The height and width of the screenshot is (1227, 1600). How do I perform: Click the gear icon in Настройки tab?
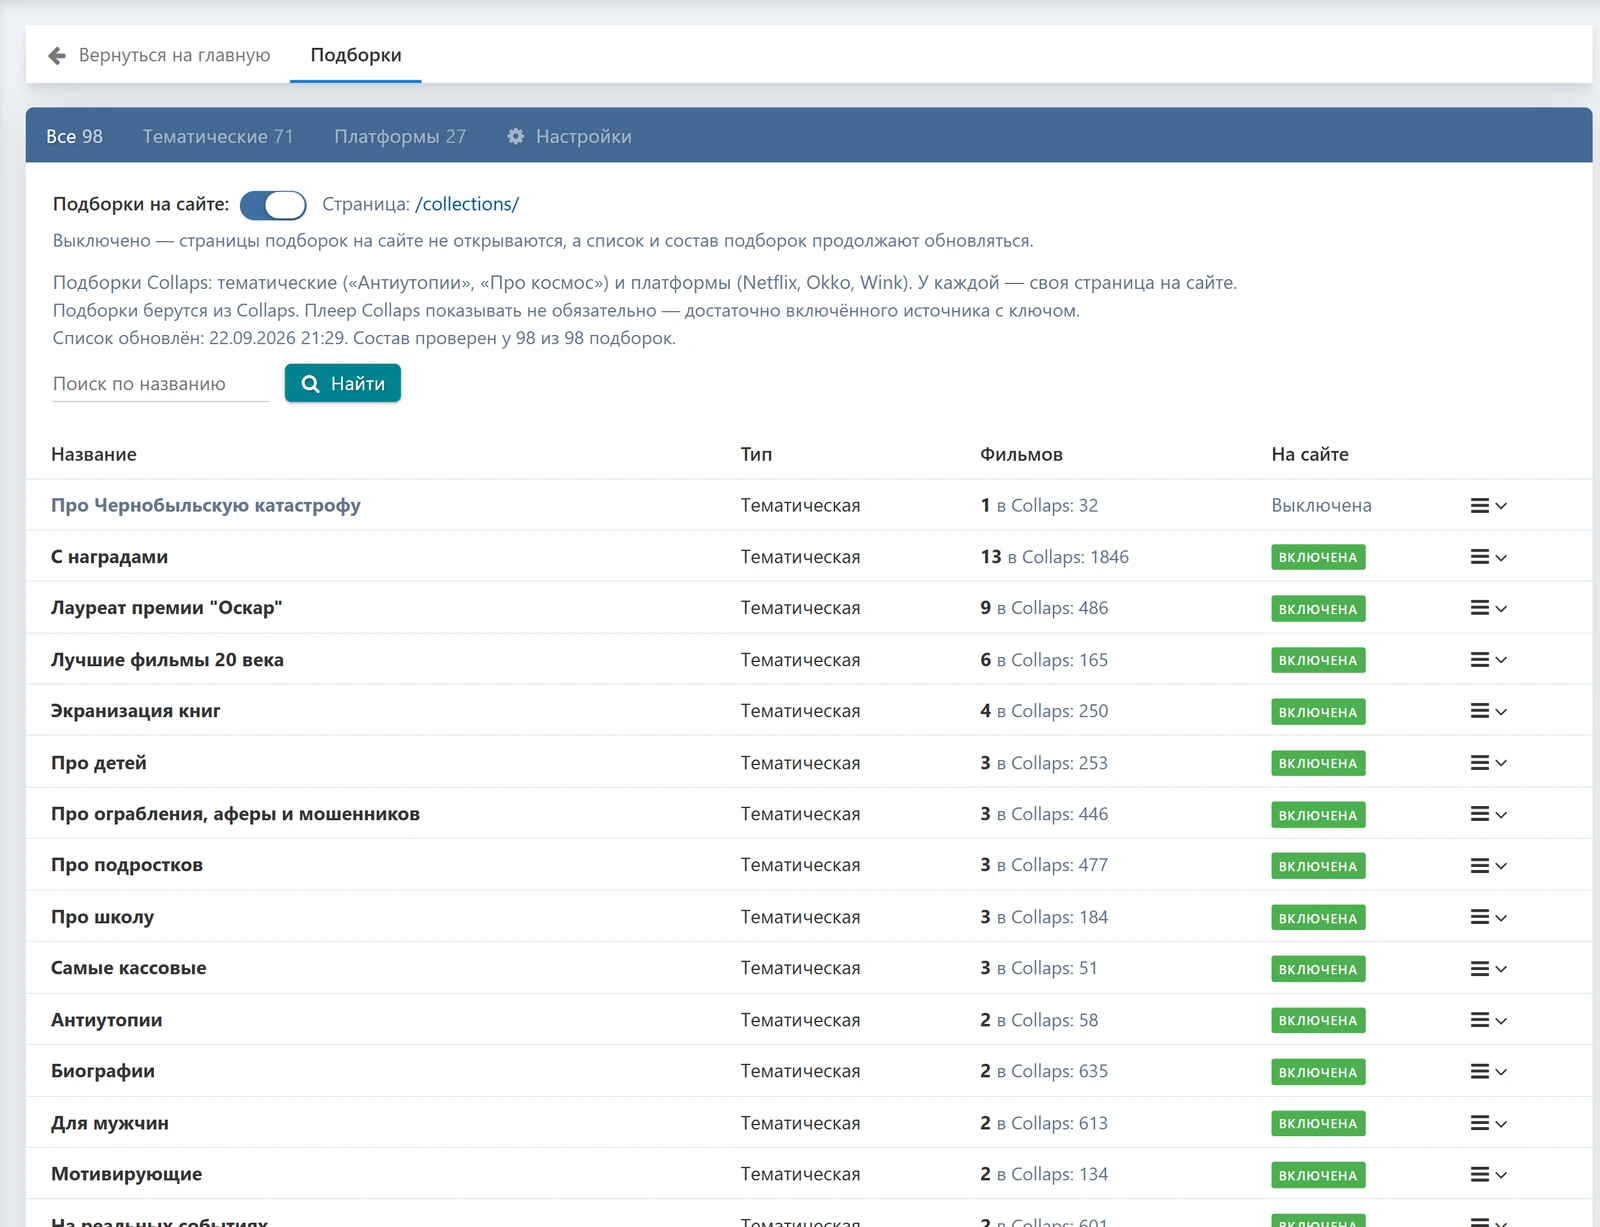(516, 136)
